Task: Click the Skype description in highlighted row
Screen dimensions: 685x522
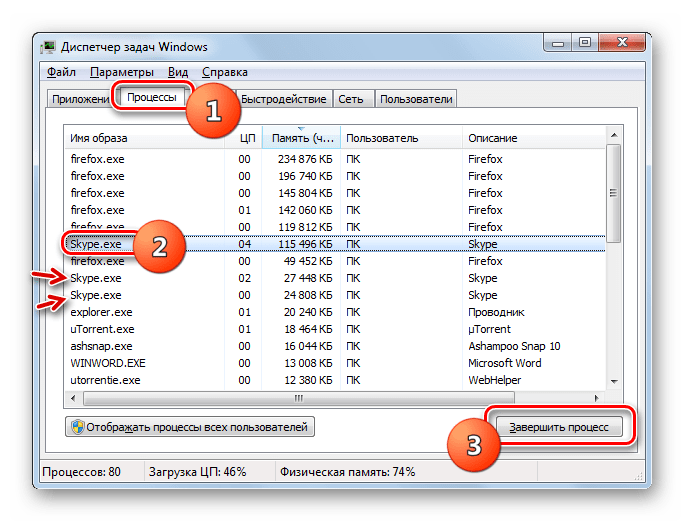Action: [x=483, y=244]
